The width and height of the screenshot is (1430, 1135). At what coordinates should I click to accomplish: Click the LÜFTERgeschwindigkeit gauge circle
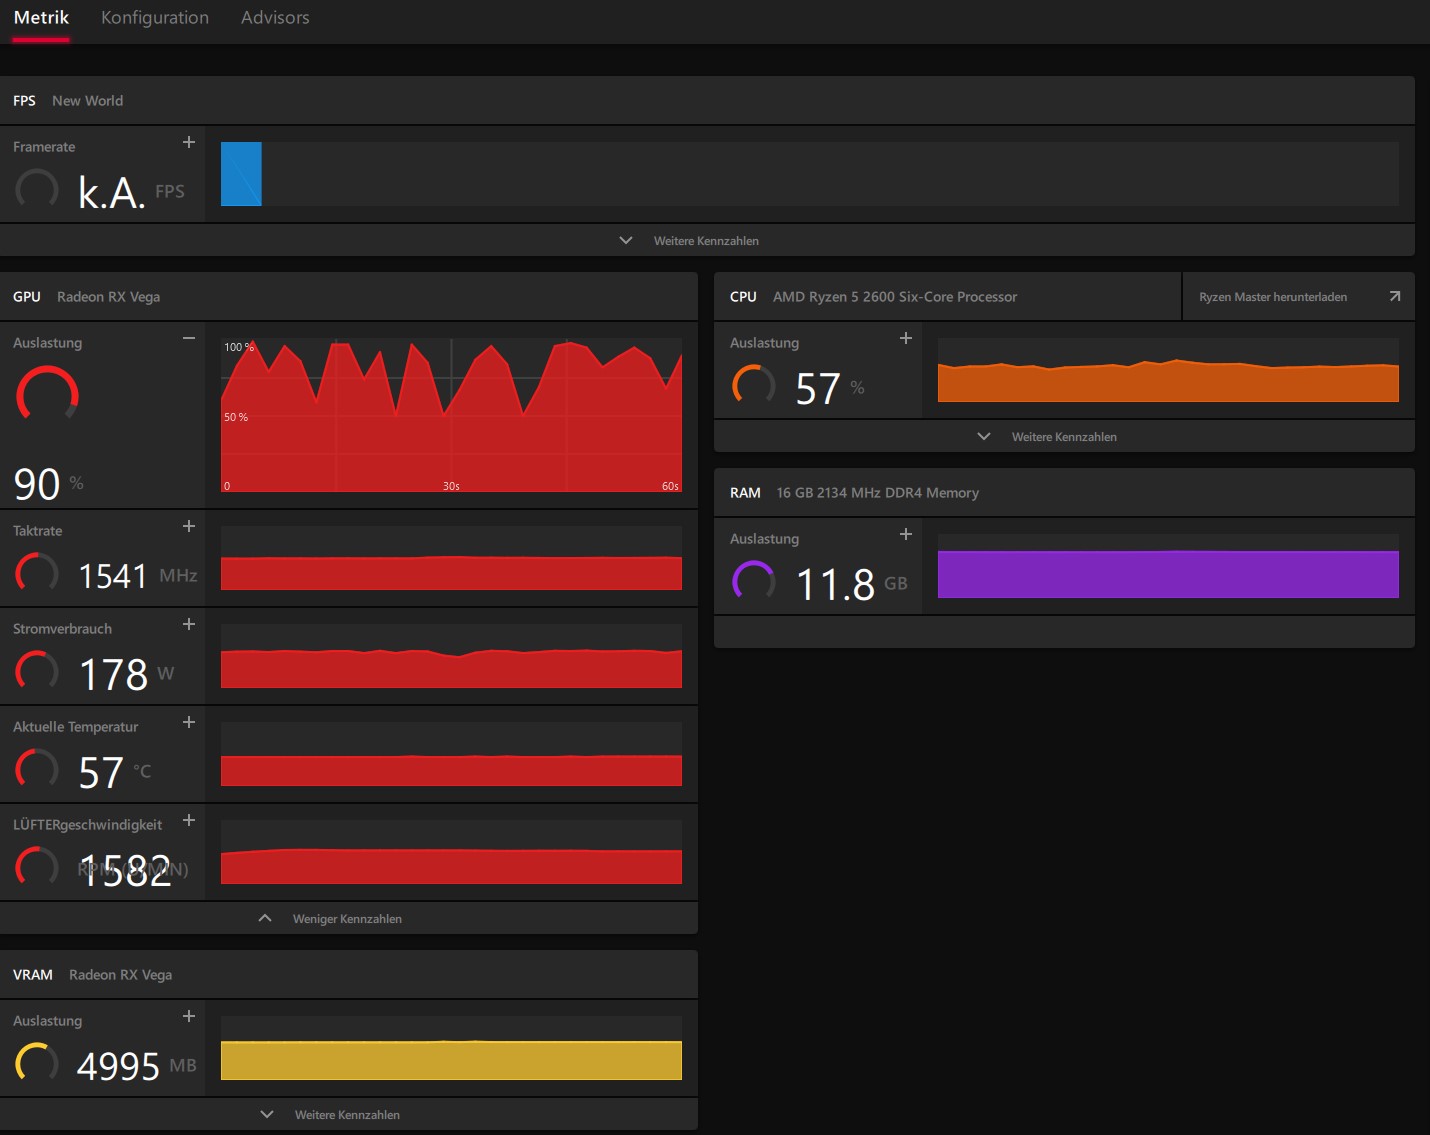(37, 867)
